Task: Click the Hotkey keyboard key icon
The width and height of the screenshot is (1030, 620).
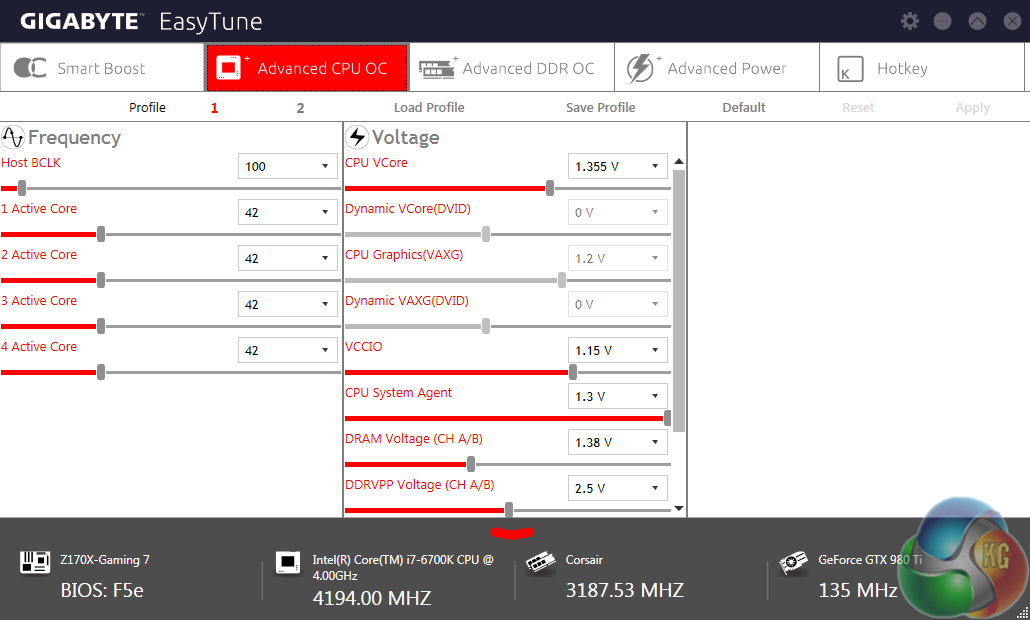Action: coord(850,69)
